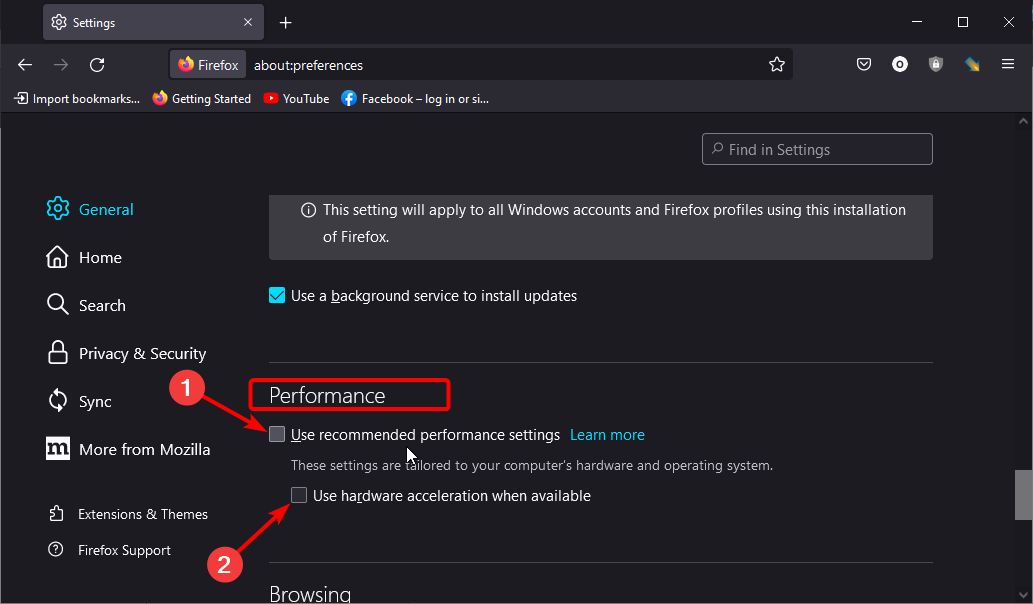The height and width of the screenshot is (604, 1033).
Task: Select the Search settings category
Action: click(102, 306)
